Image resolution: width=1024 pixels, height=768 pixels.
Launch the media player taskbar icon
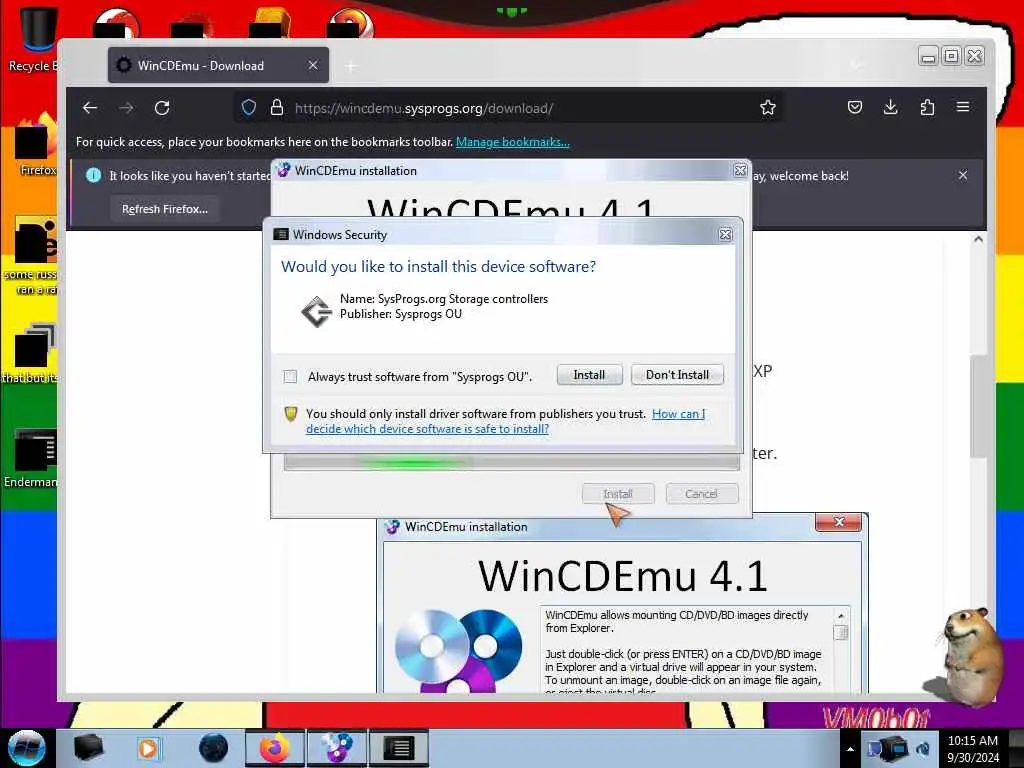click(x=148, y=748)
